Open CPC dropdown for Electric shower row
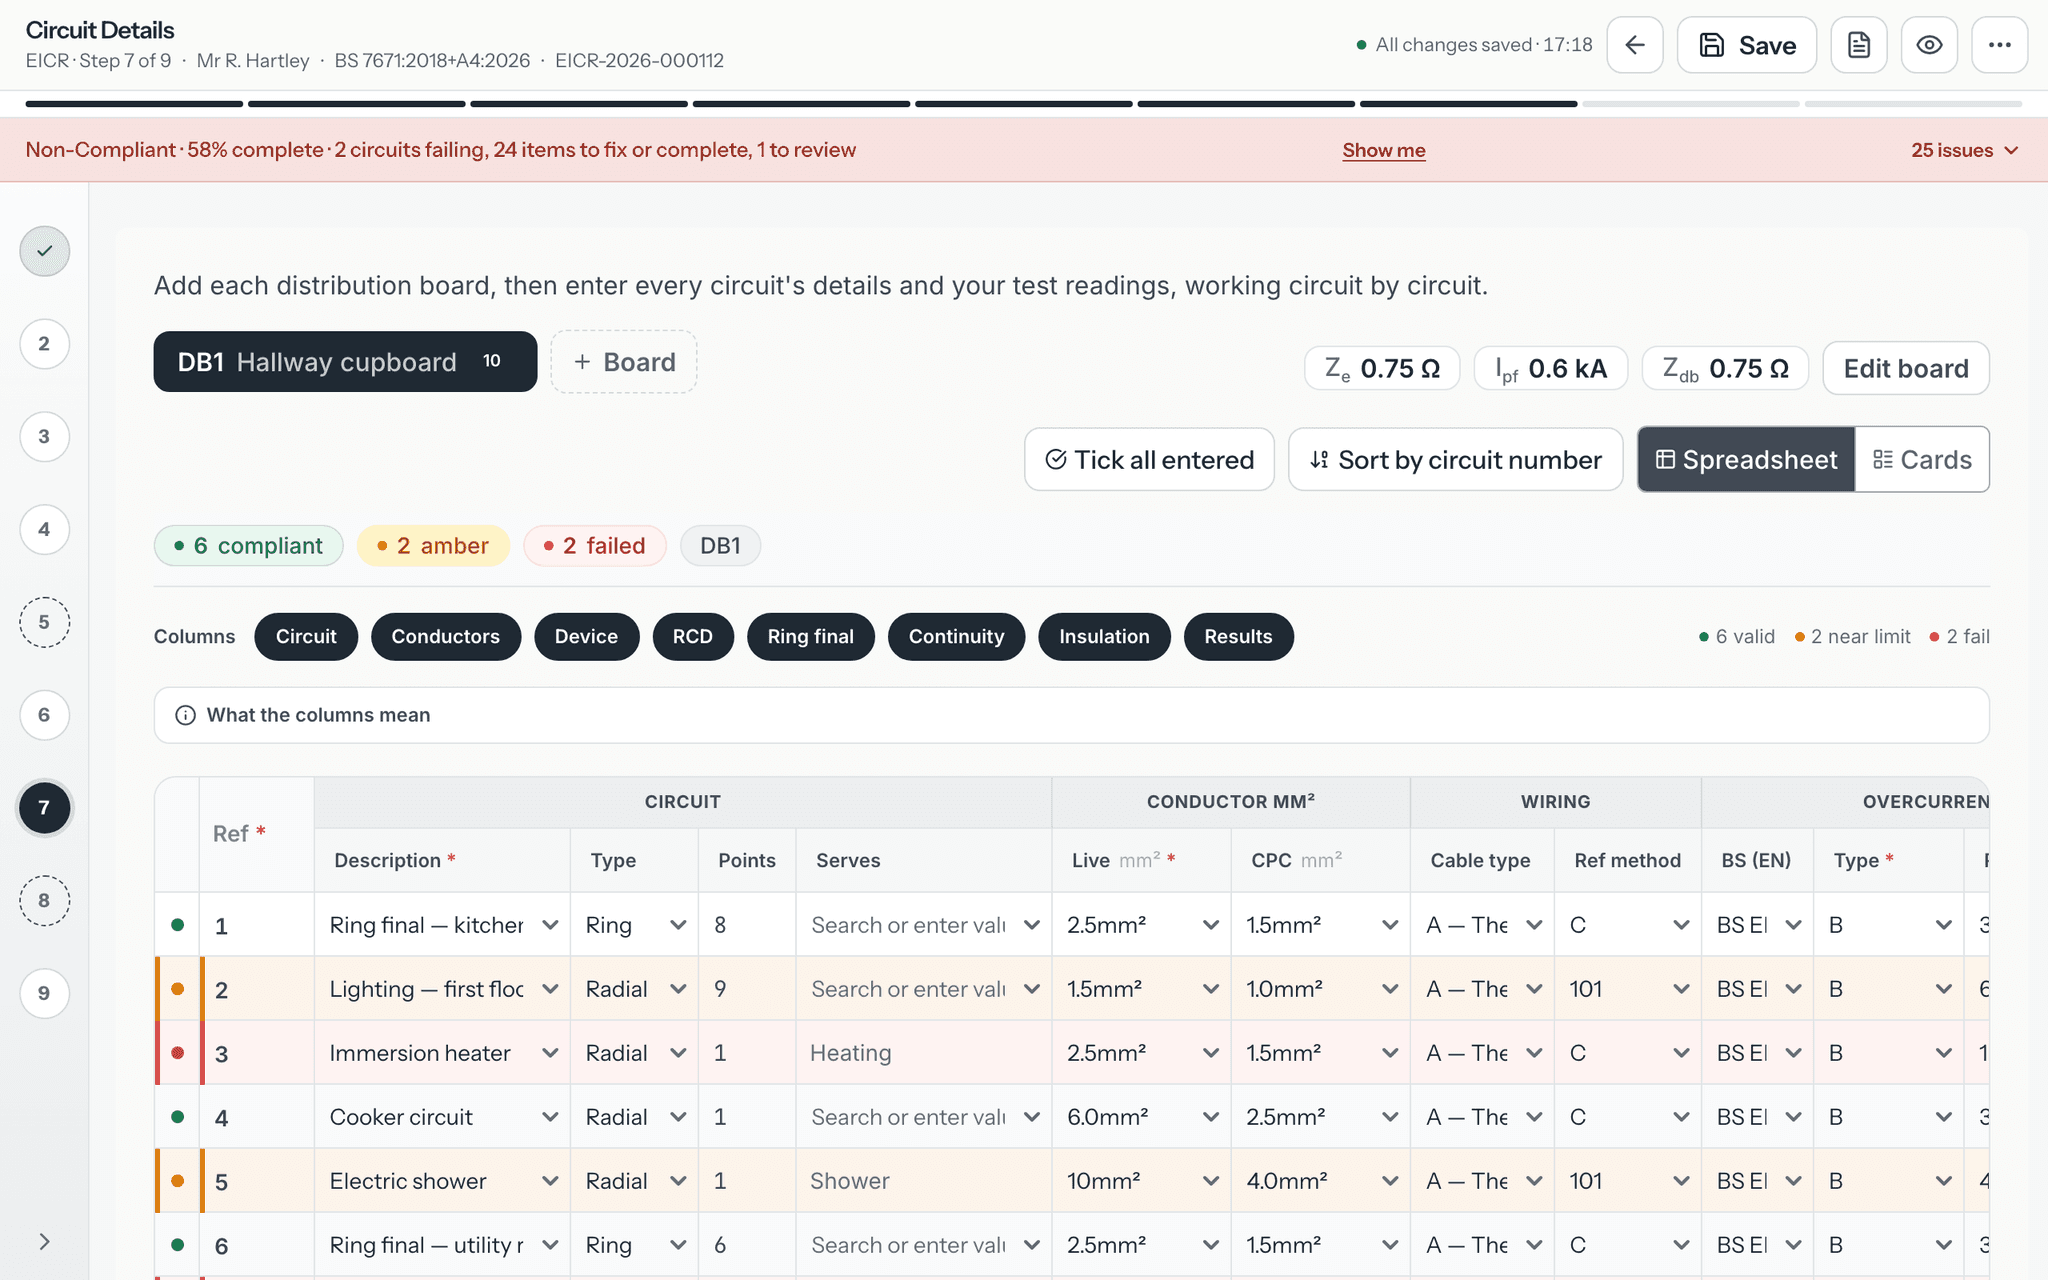The width and height of the screenshot is (2048, 1280). click(x=1320, y=1181)
